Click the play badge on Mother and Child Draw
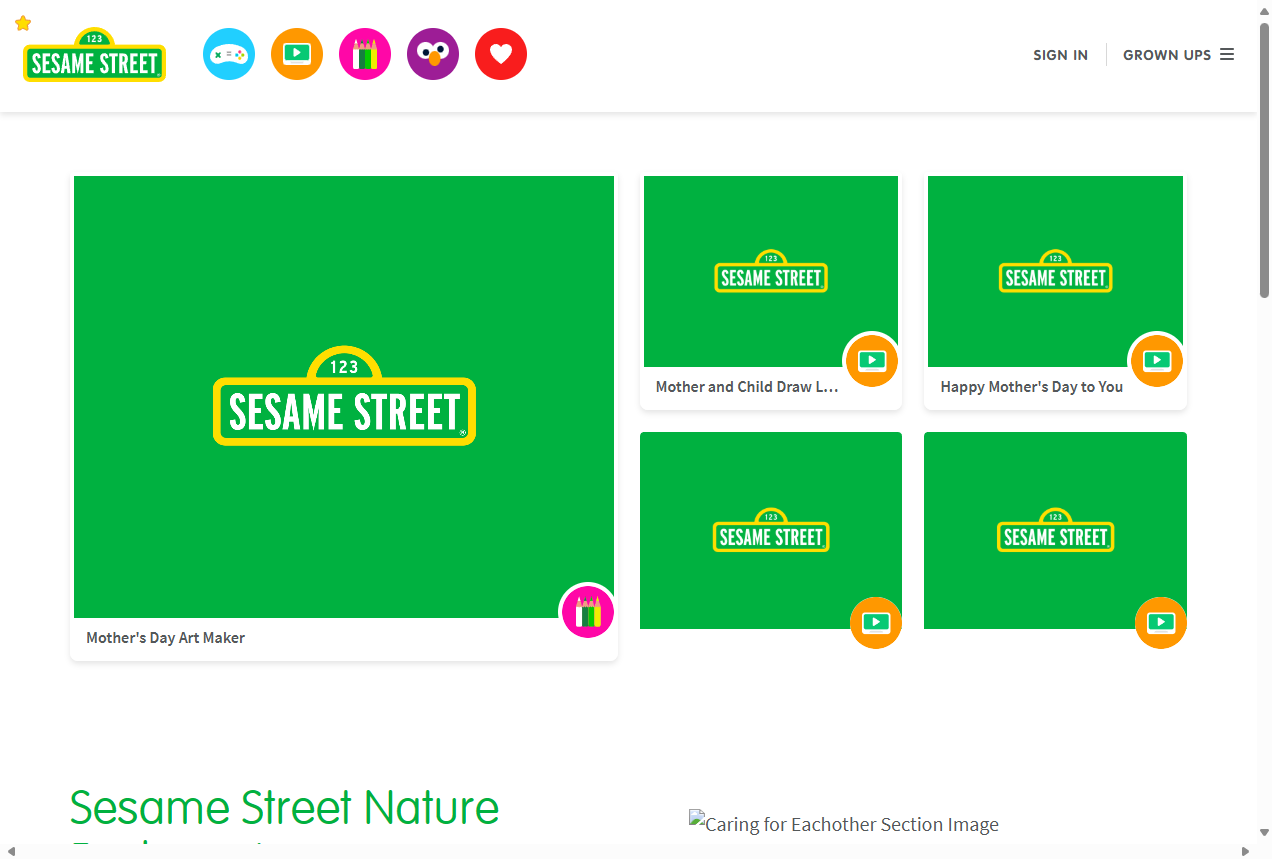This screenshot has height=859, width=1272. [x=871, y=360]
